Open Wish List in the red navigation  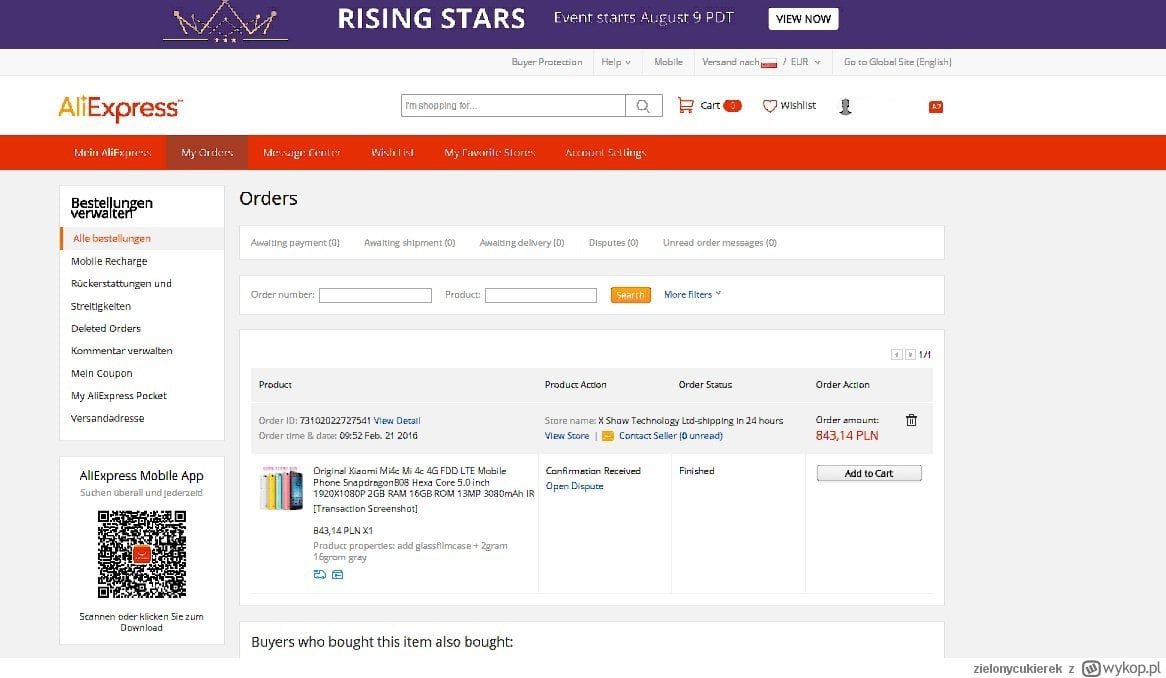point(393,152)
